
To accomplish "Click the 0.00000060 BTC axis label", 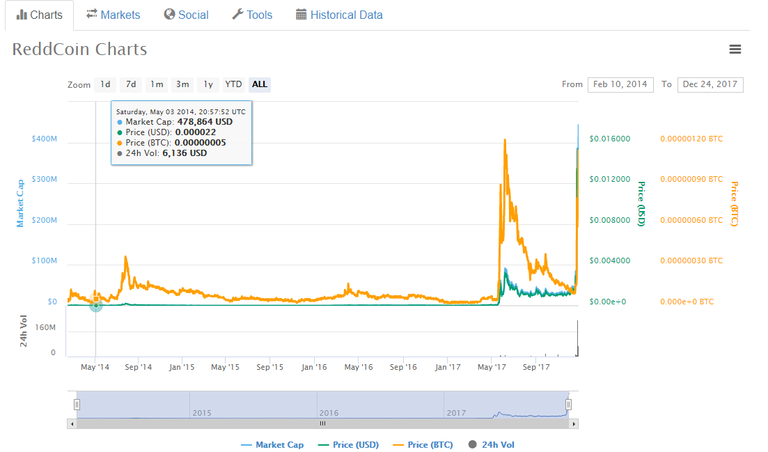I will 691,220.
